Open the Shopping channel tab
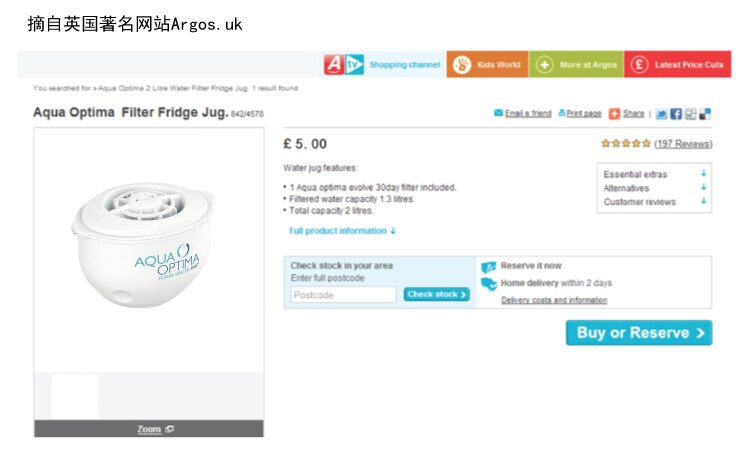This screenshot has width=750, height=450. click(404, 65)
